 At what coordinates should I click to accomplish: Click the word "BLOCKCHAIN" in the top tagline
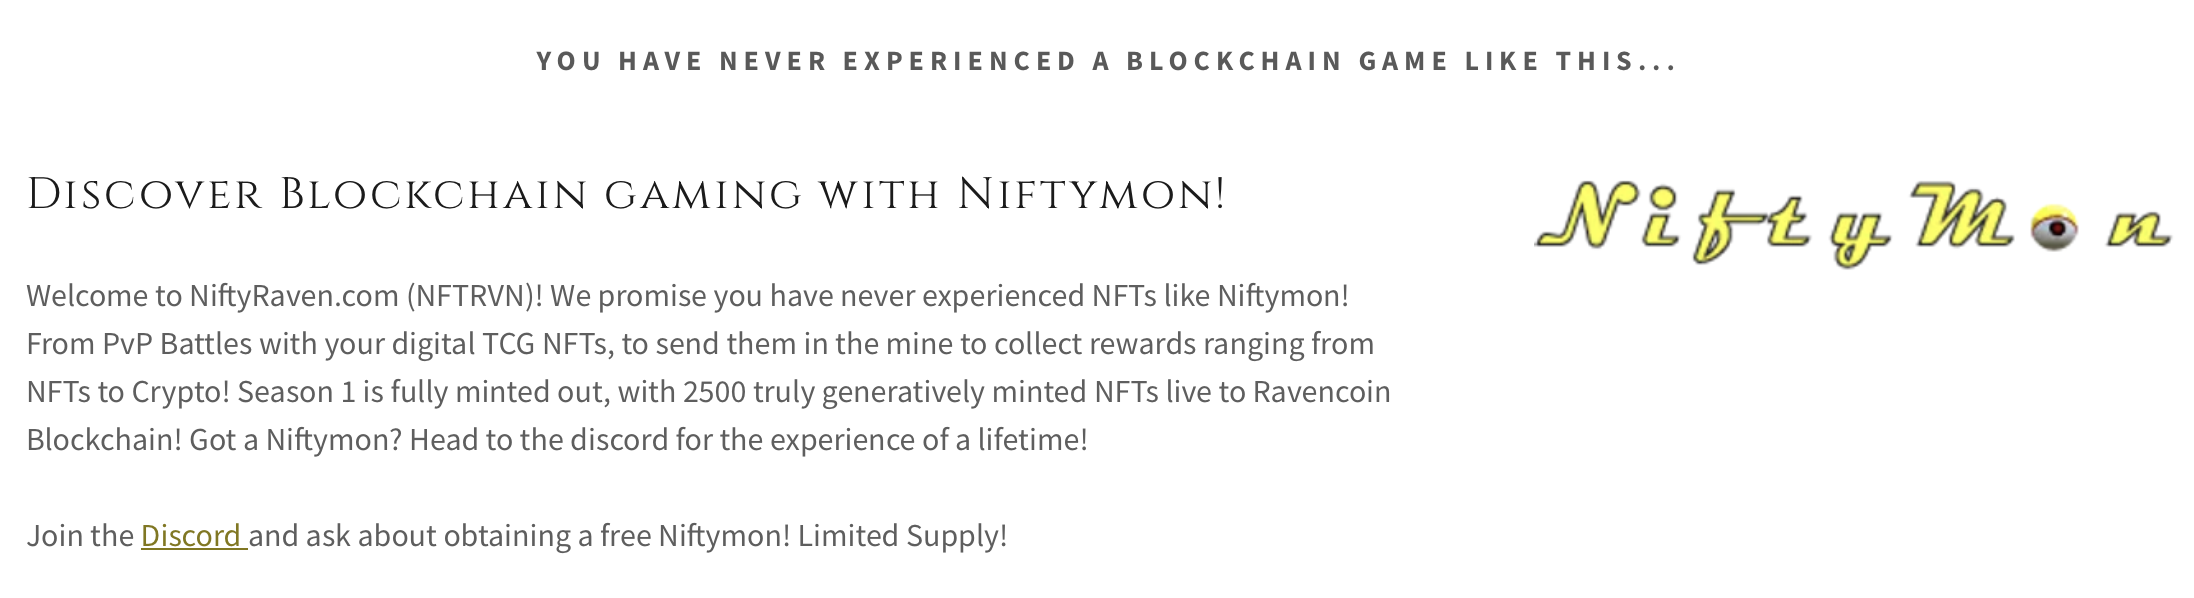pyautogui.click(x=1234, y=61)
